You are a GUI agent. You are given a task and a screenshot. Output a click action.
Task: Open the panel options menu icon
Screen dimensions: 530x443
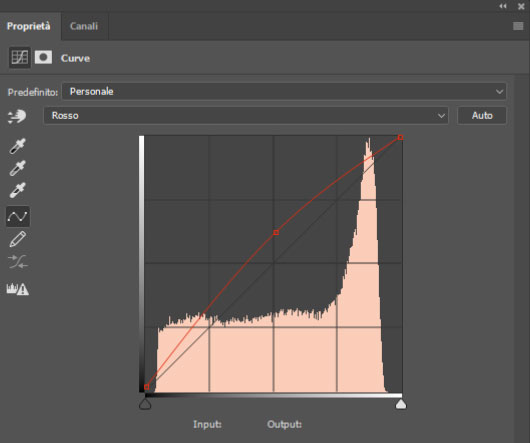point(518,26)
